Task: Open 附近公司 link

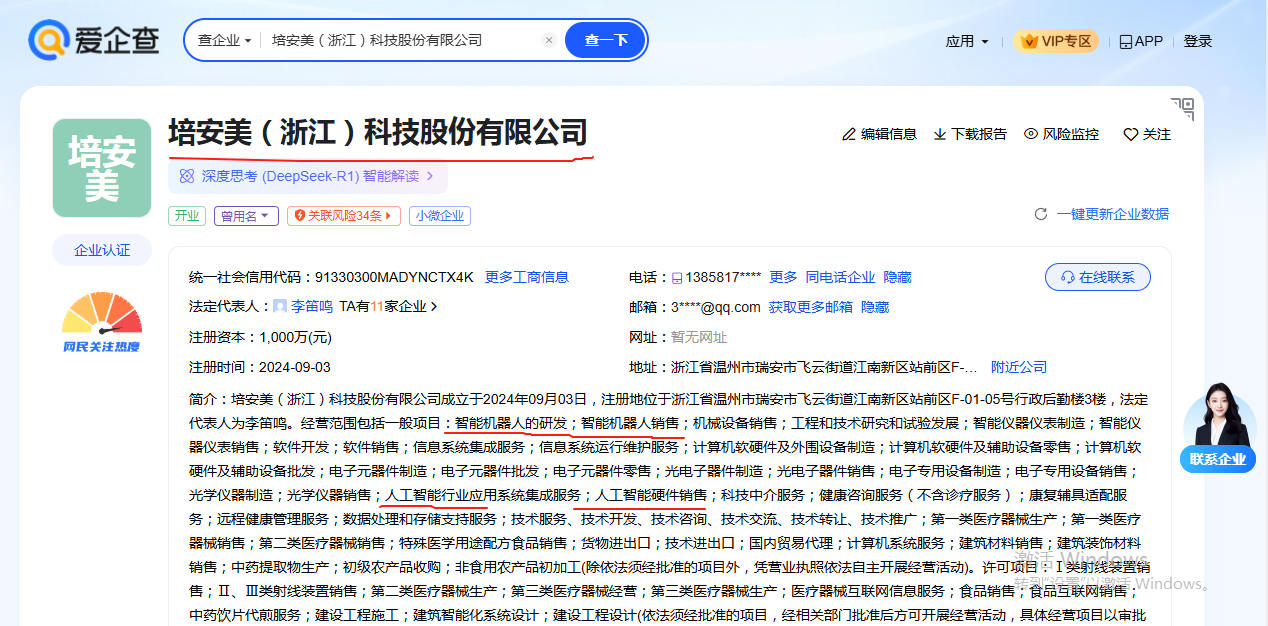Action: [x=1019, y=367]
